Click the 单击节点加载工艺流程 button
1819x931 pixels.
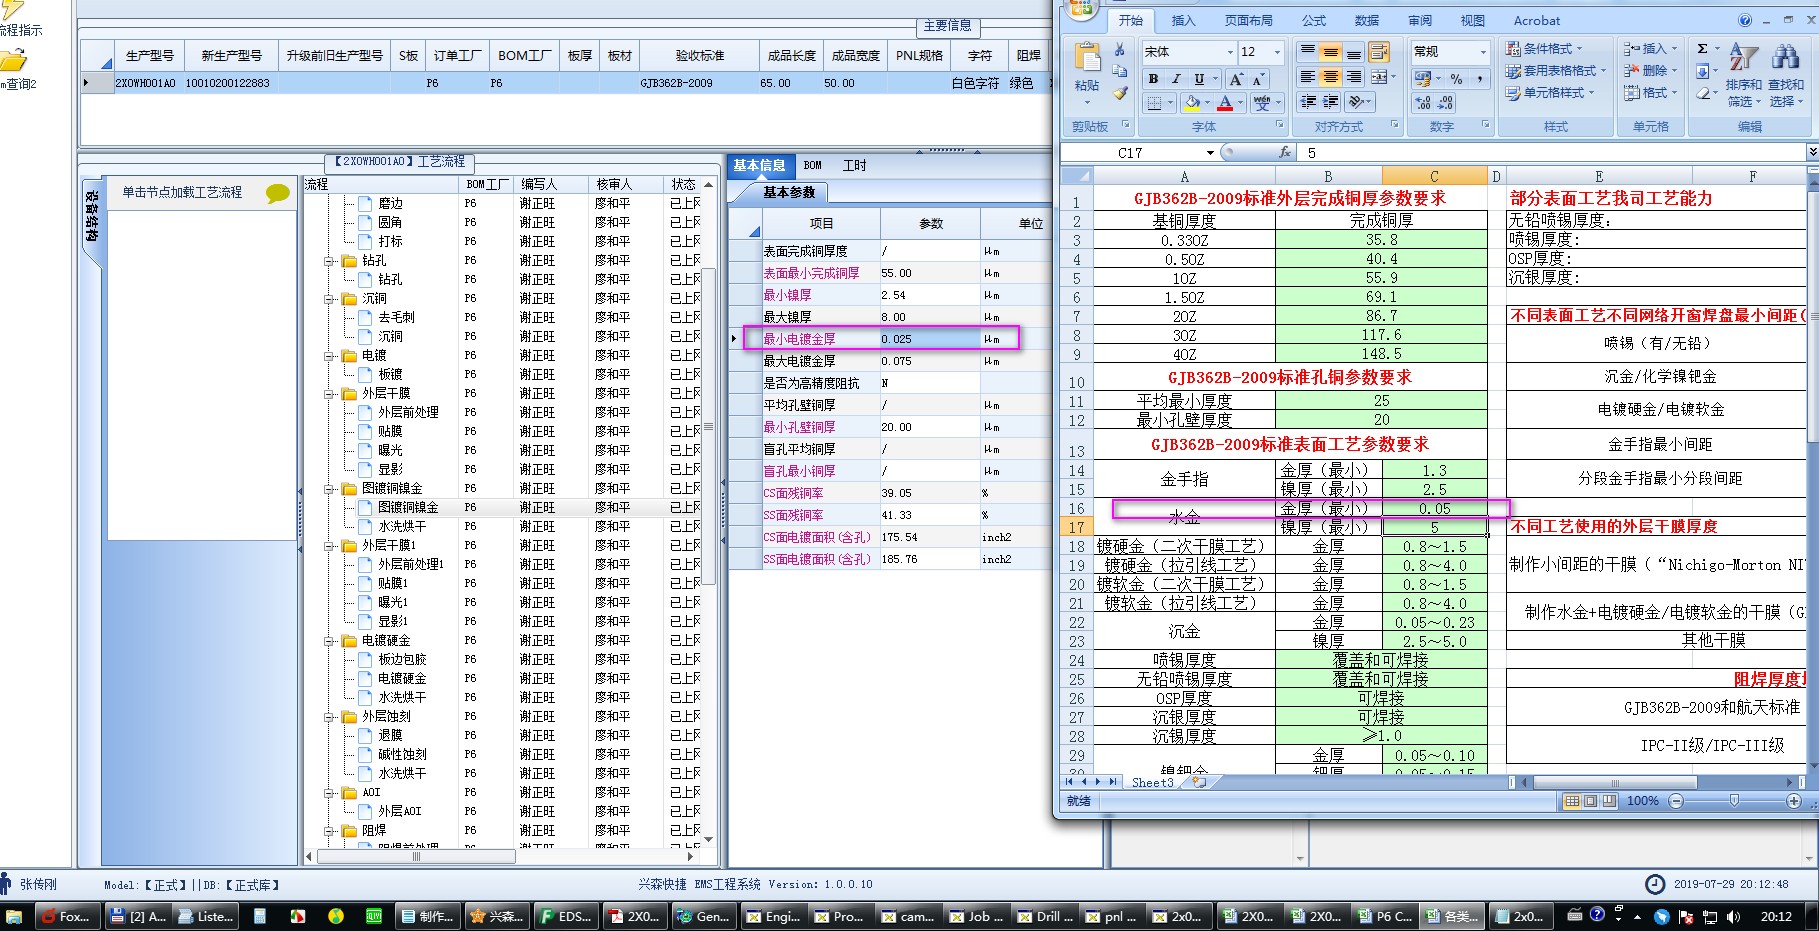click(182, 192)
